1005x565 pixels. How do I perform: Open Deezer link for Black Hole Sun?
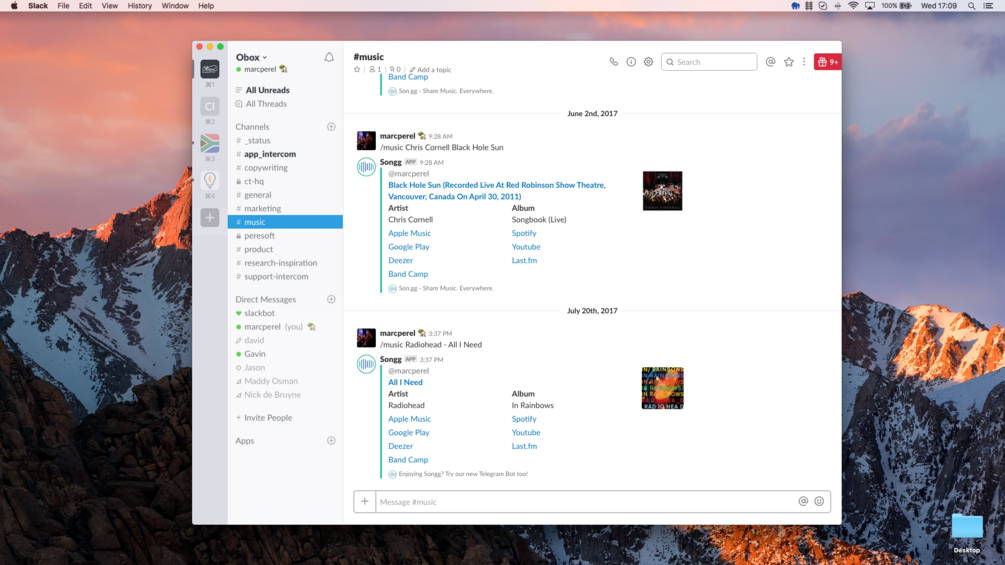pyautogui.click(x=401, y=260)
